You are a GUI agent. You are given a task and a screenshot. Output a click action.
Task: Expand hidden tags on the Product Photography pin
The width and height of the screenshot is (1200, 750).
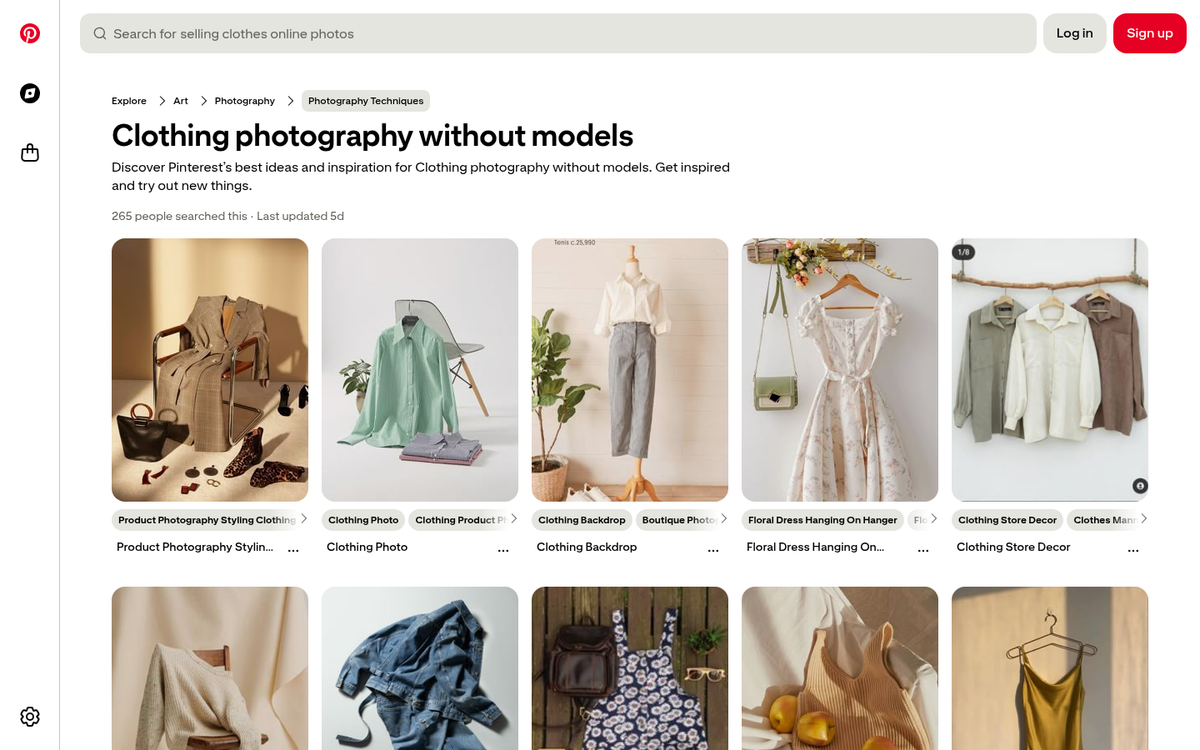tap(303, 519)
